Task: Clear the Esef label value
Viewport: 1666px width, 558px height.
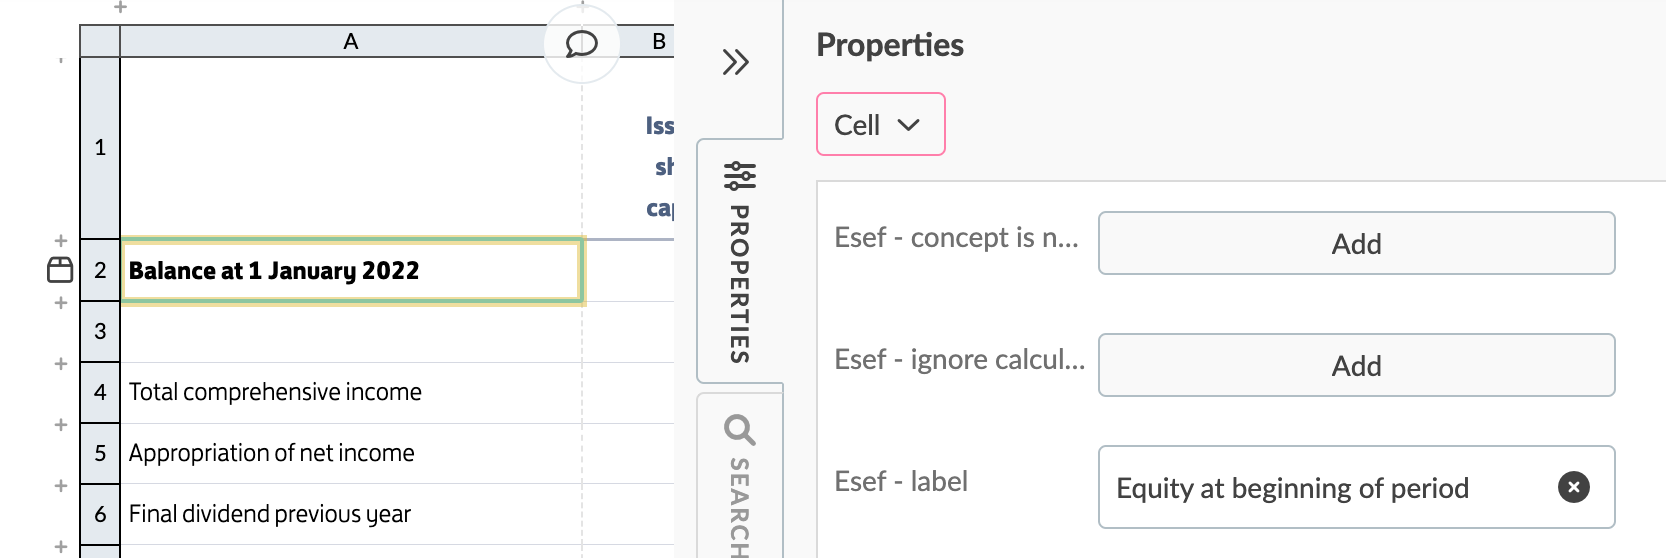Action: point(1573,487)
